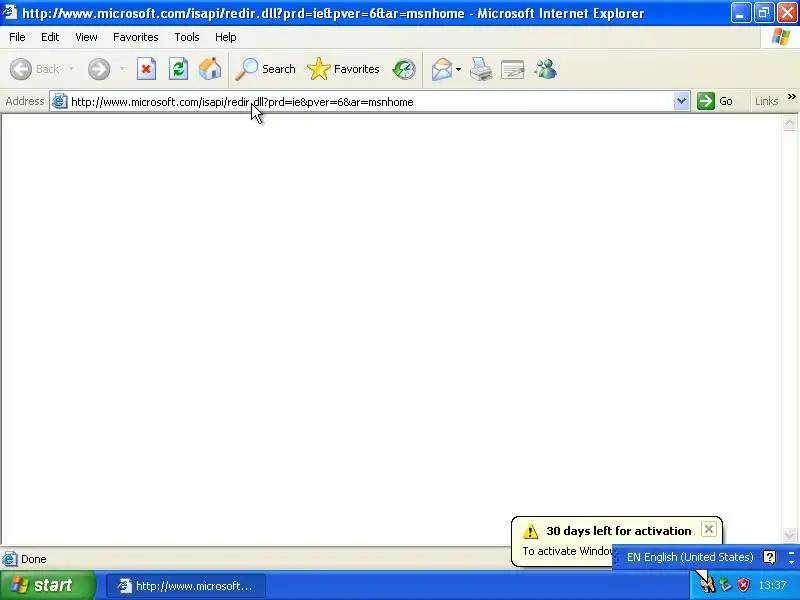The height and width of the screenshot is (600, 800).
Task: Click the scroll down arrow of page scrollbar
Action: click(790, 535)
